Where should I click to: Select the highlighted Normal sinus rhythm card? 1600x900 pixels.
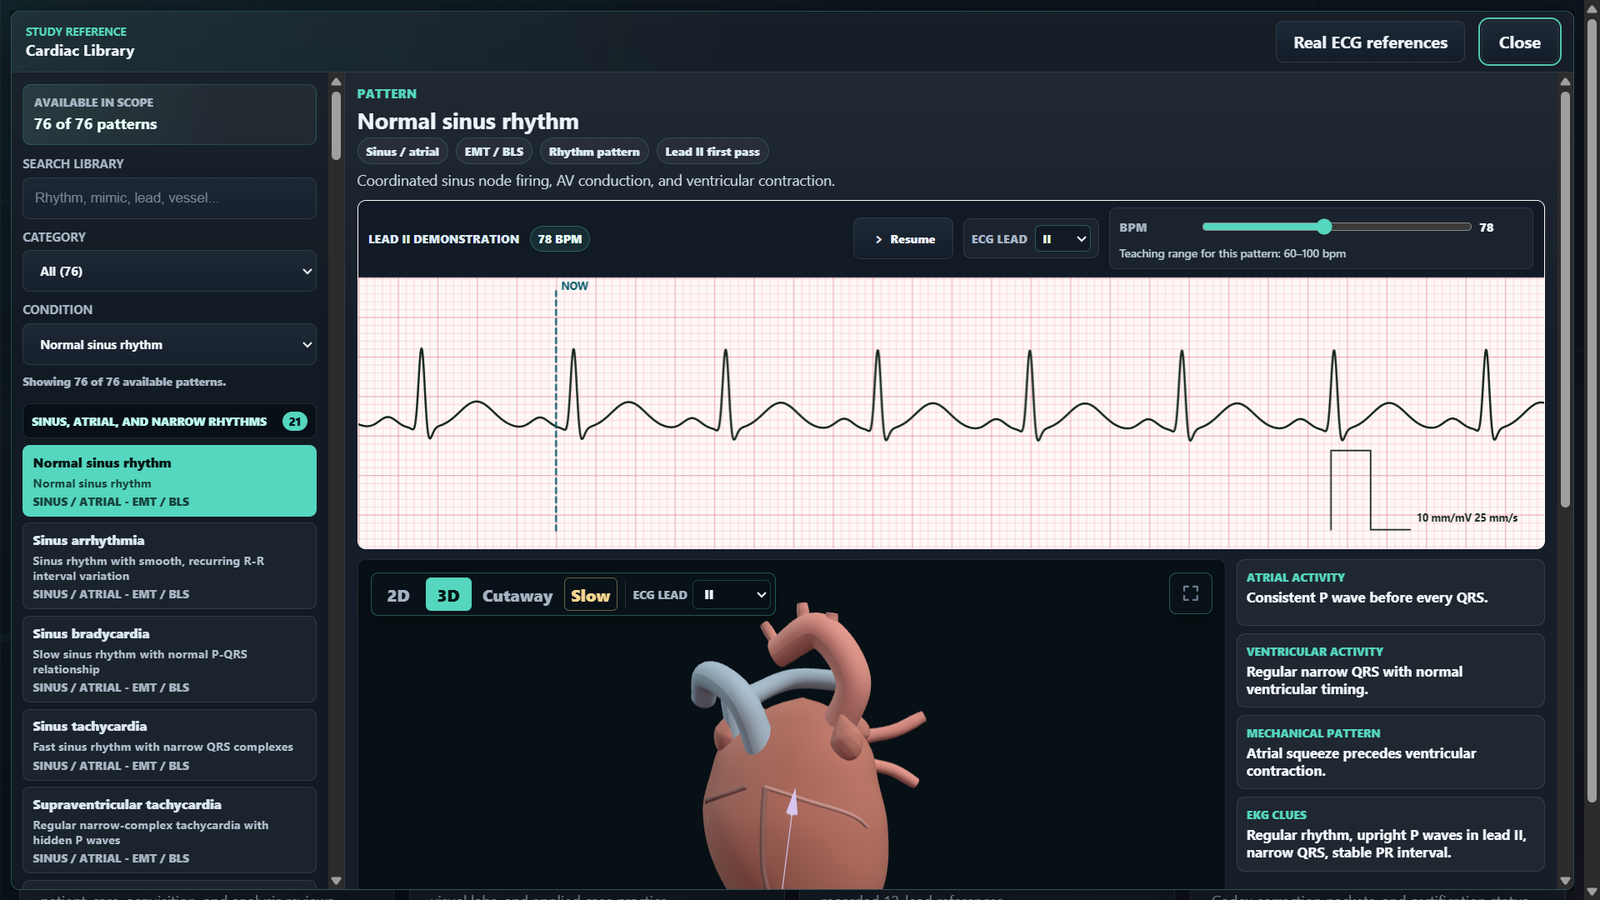point(170,481)
